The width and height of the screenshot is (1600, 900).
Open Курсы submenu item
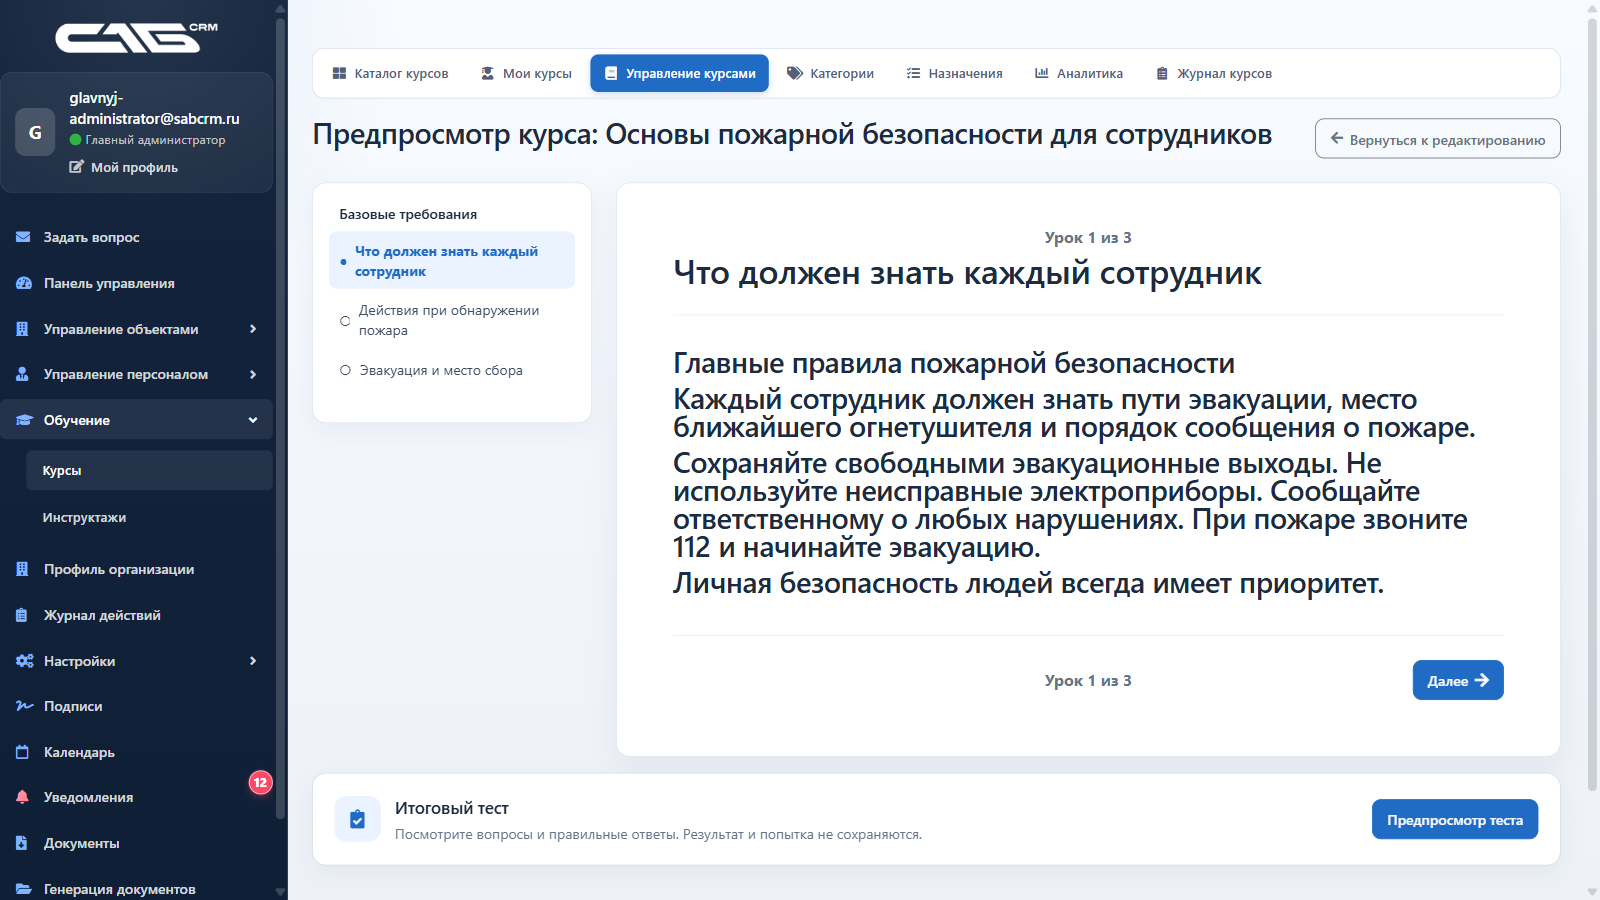pyautogui.click(x=149, y=470)
